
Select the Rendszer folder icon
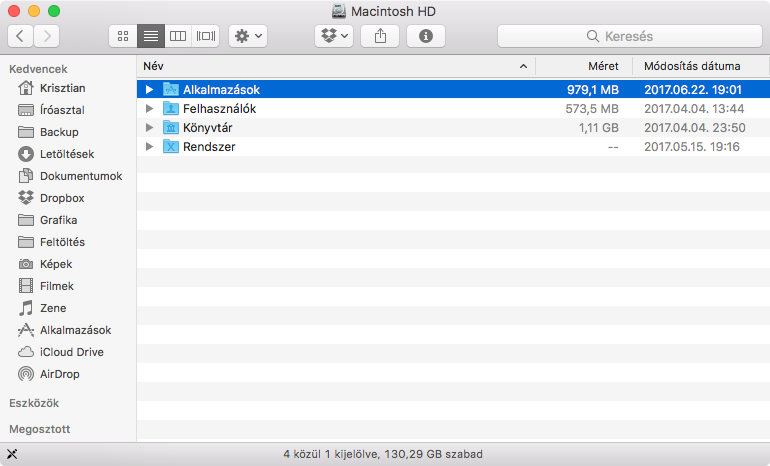(x=170, y=146)
